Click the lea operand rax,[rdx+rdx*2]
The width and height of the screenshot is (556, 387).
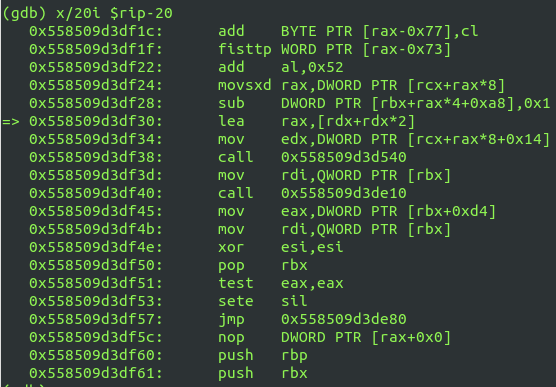pyautogui.click(x=348, y=121)
